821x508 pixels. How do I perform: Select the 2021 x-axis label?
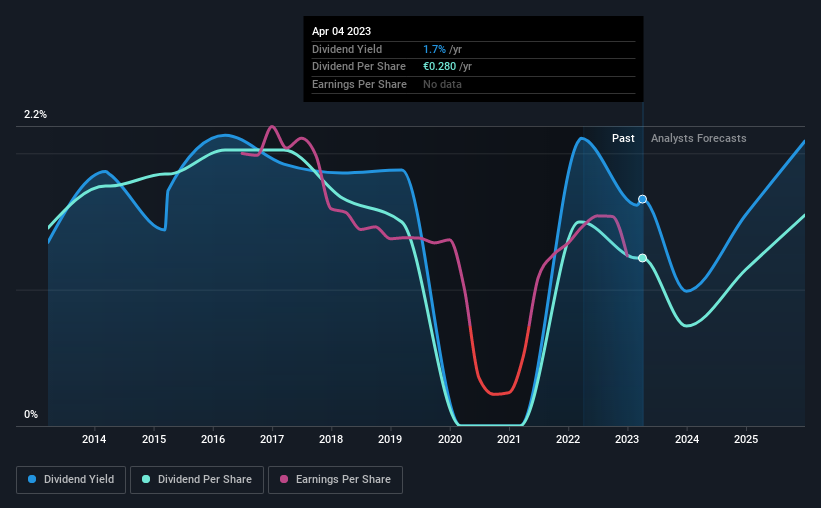[x=509, y=439]
